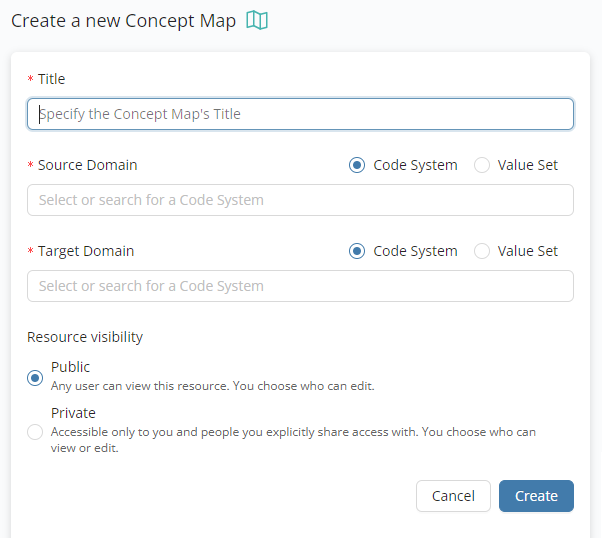Open the Source Domain Code System search dropdown
The height and width of the screenshot is (538, 602).
click(x=300, y=200)
